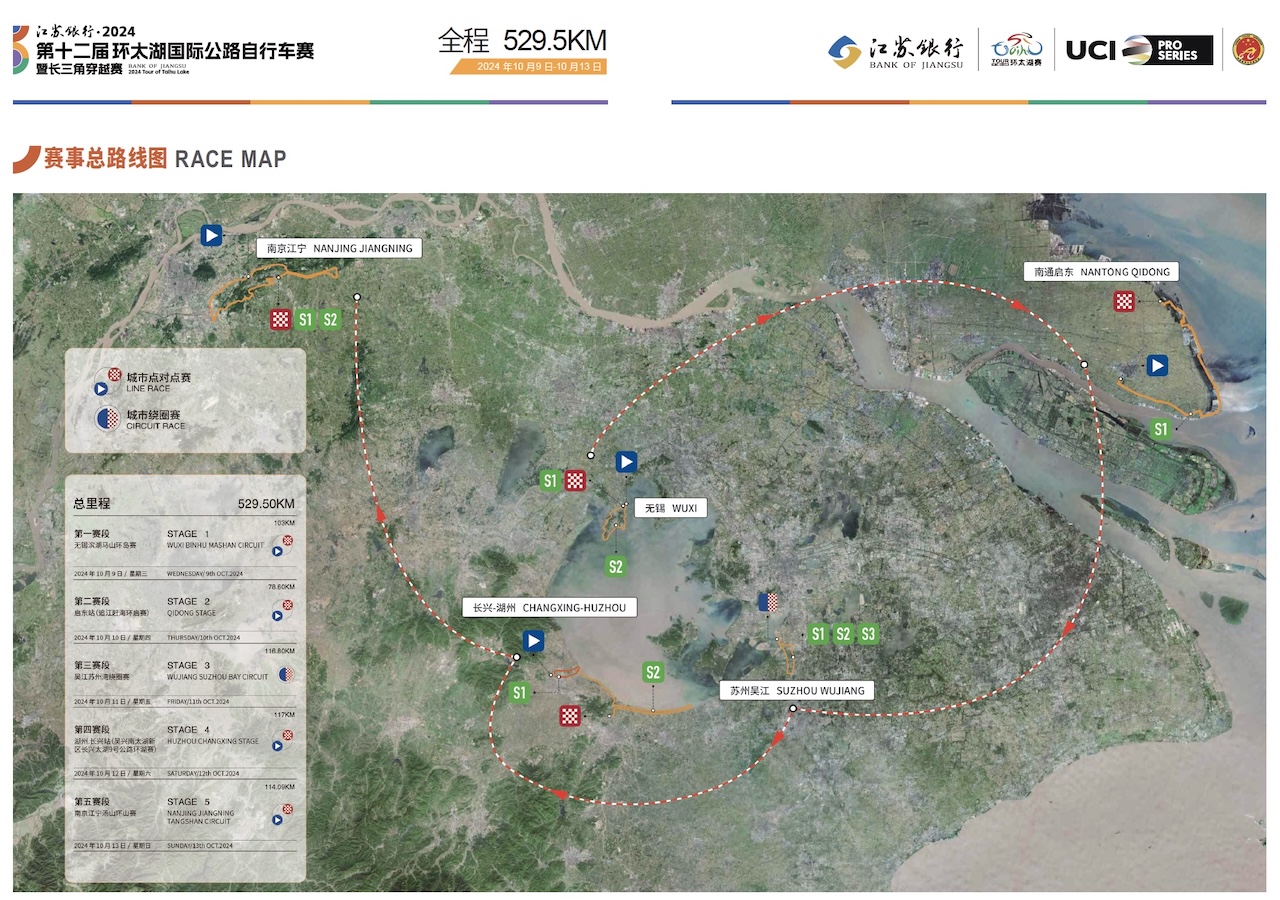Click the NANJING JIANGNING map label
Image resolution: width=1280 pixels, height=900 pixels.
coord(340,248)
